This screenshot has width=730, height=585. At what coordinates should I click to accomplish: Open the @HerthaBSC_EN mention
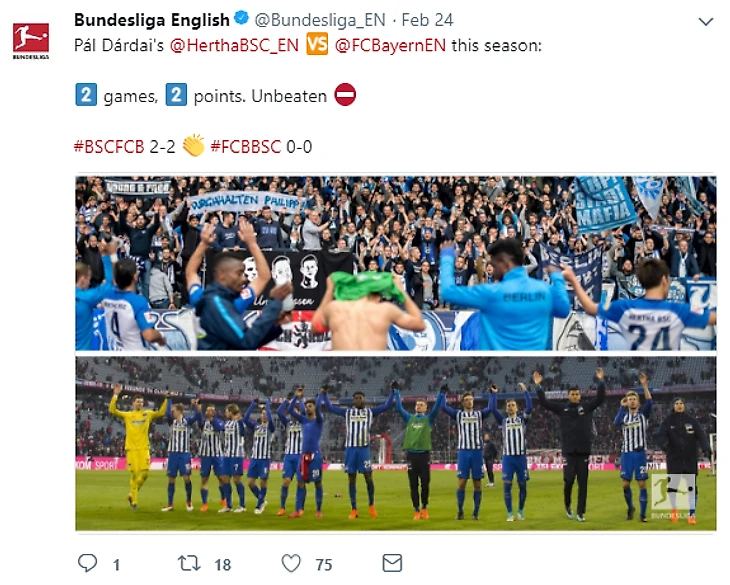point(234,45)
